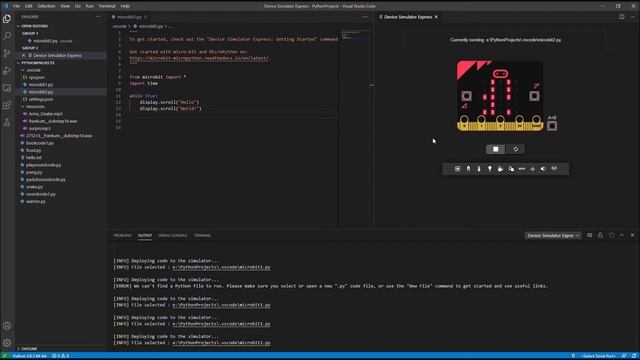Click the compass crosshair icon in sensor toolbar

tap(532, 169)
